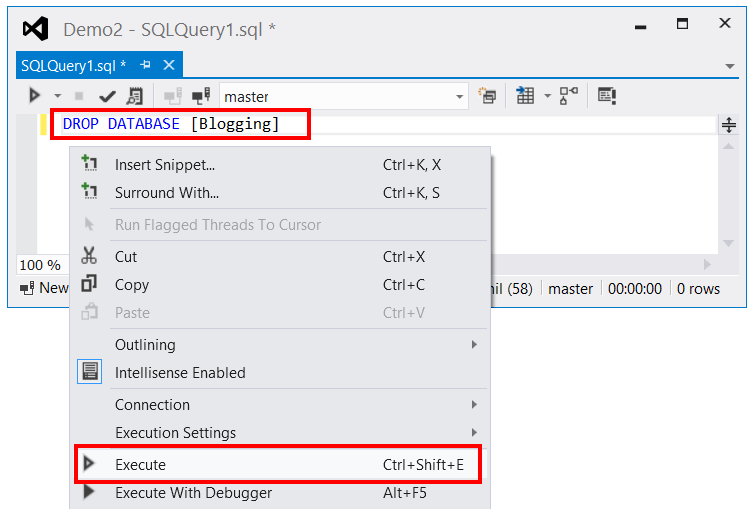Viewport: 752px width, 509px height.
Task: Close the SQLQuery1.sql tab
Action: [x=168, y=65]
